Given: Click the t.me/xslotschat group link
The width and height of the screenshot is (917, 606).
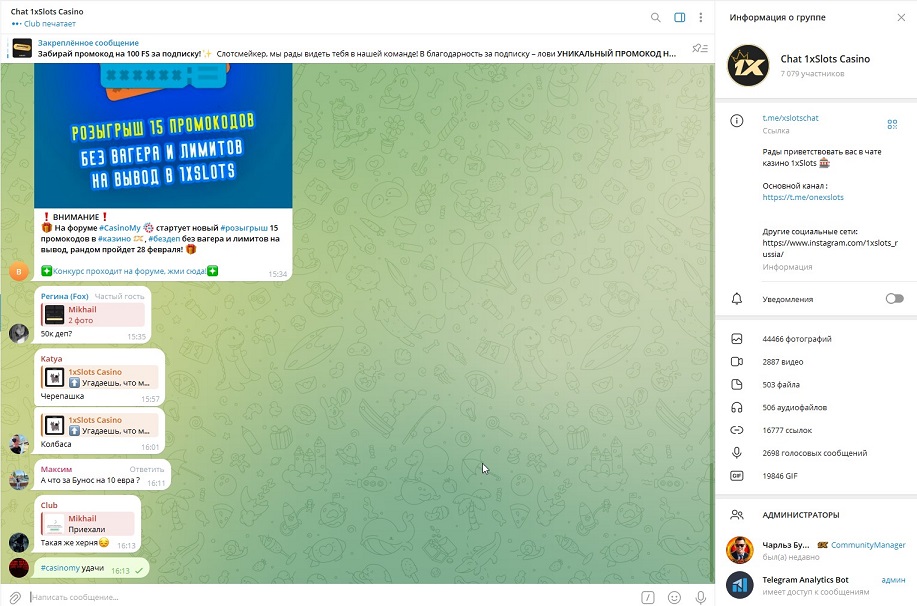Looking at the screenshot, I should tap(790, 118).
